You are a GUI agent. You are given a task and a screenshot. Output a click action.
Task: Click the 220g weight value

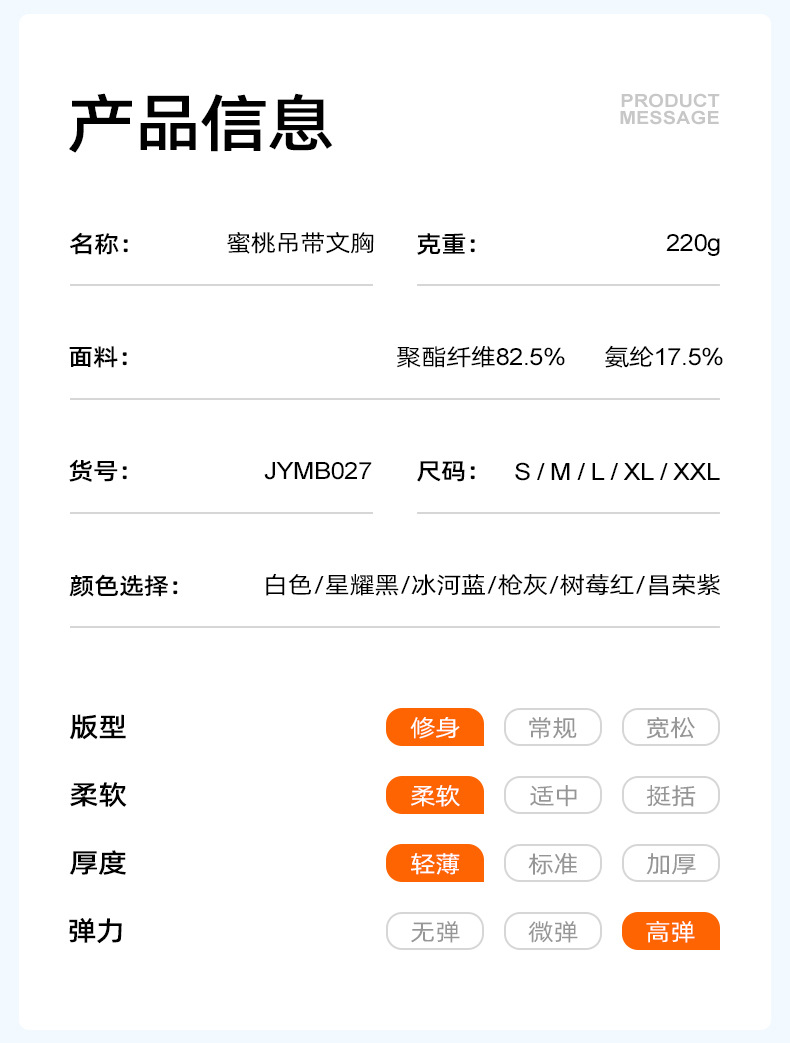[692, 243]
